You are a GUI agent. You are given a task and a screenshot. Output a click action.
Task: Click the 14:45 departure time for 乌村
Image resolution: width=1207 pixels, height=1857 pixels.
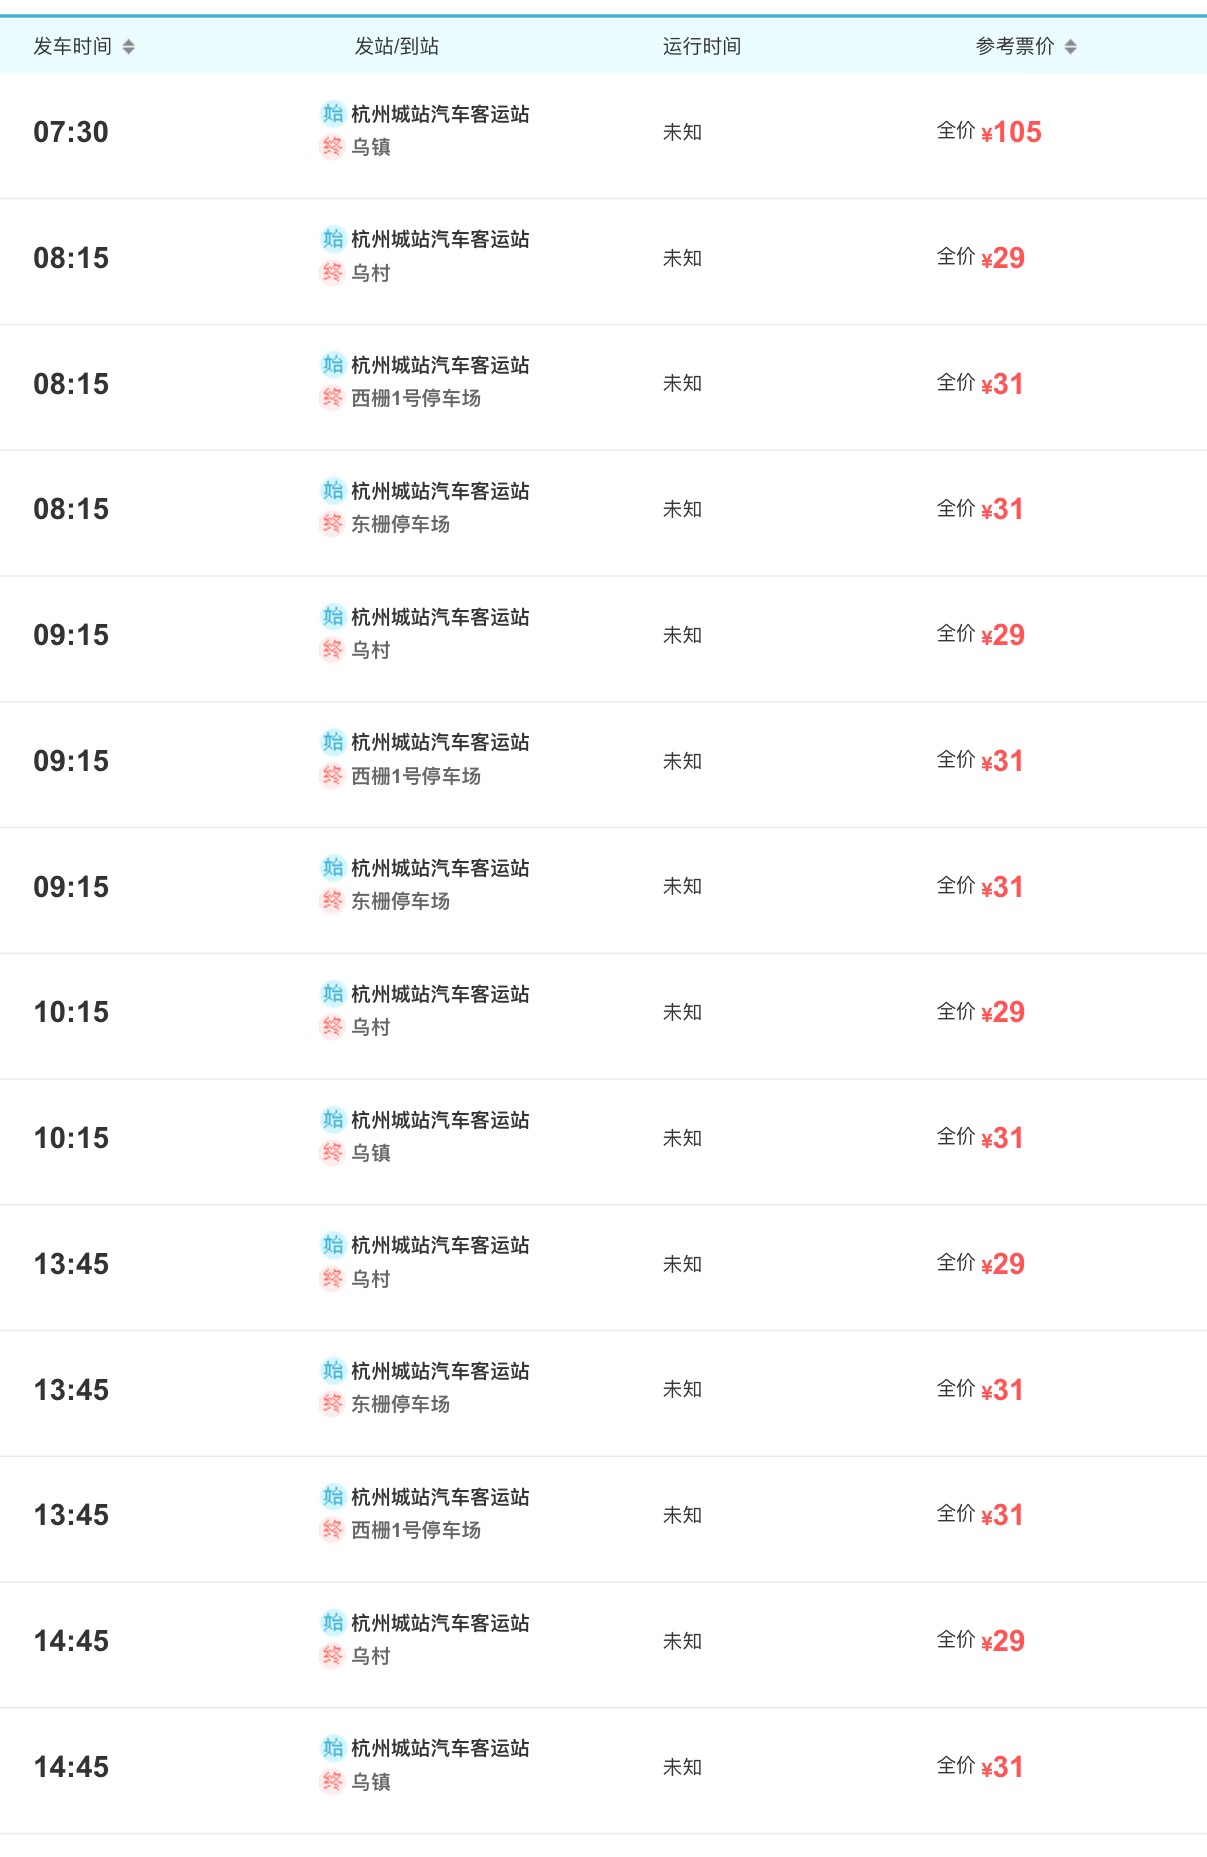tap(71, 1641)
